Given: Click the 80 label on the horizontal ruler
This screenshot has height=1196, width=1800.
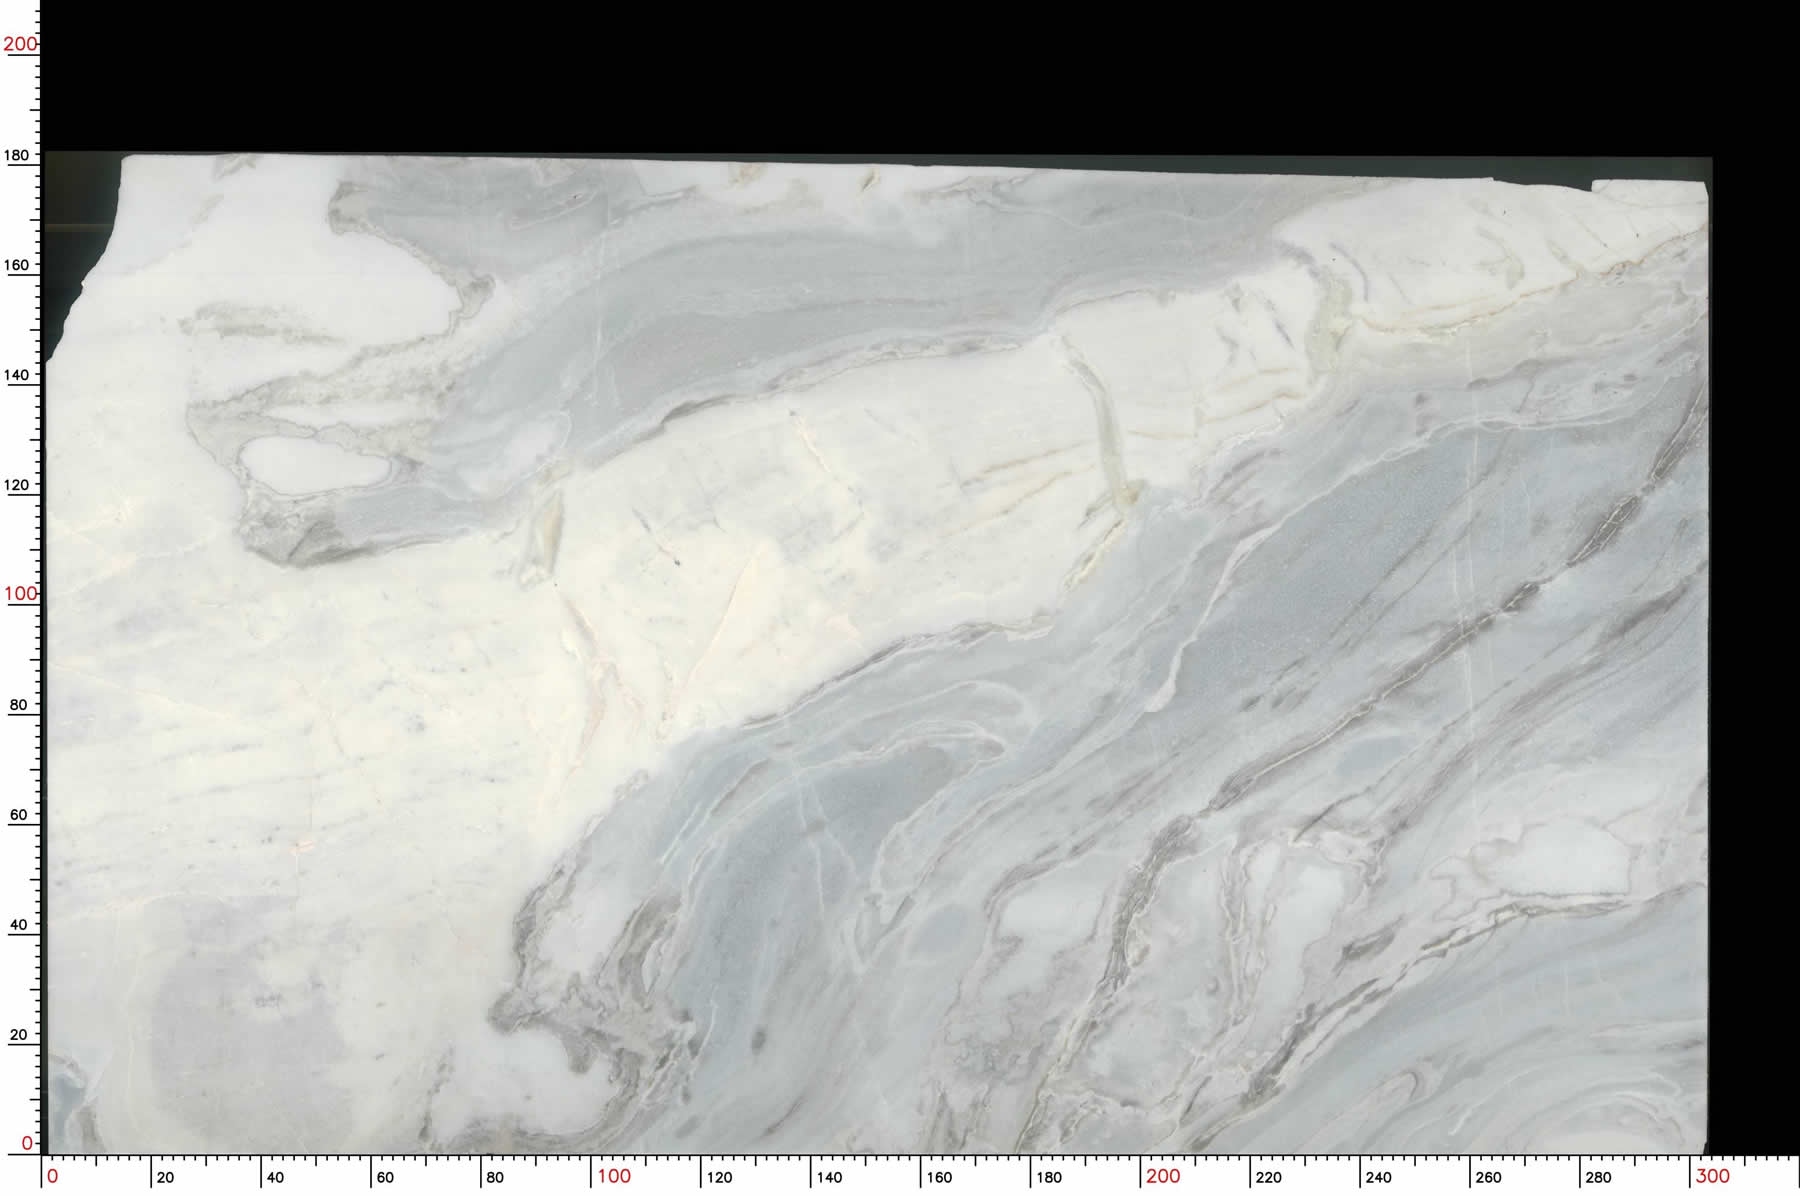Looking at the screenshot, I should 495,1178.
